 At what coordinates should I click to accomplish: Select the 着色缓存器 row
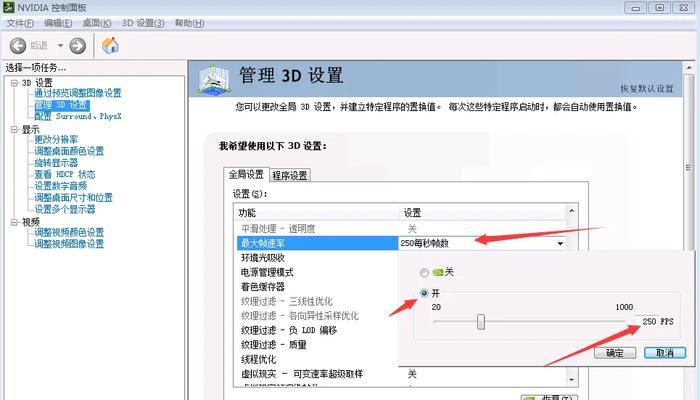coord(317,287)
